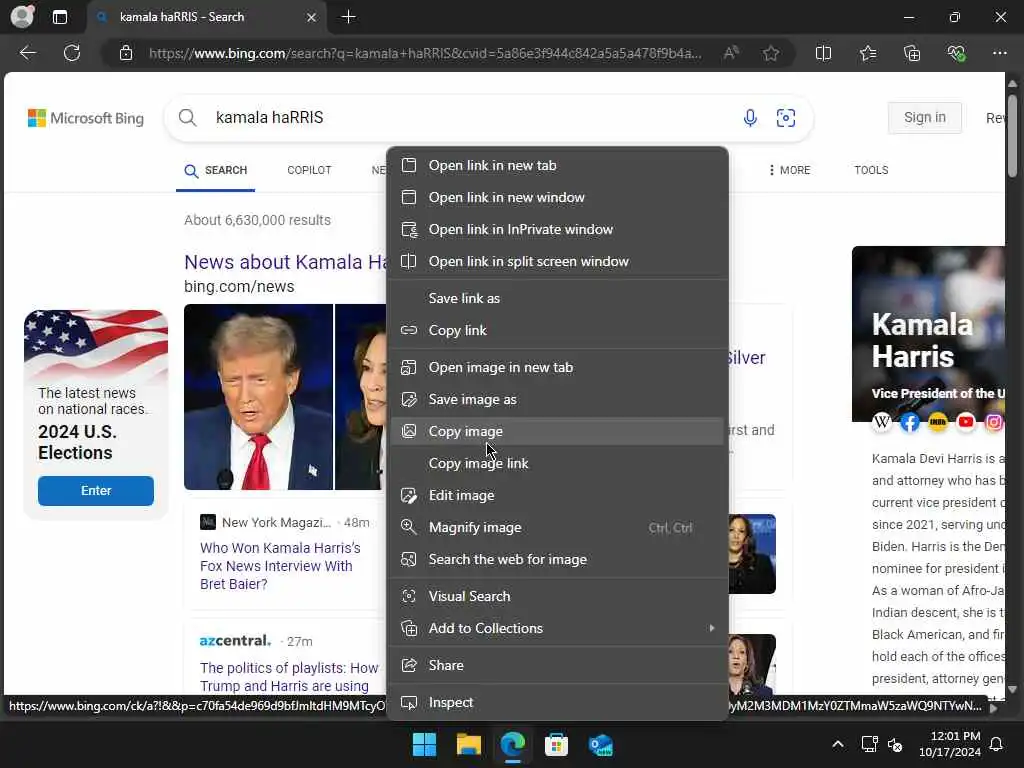This screenshot has width=1024, height=768.
Task: Open the TOOLS option
Action: (x=871, y=170)
